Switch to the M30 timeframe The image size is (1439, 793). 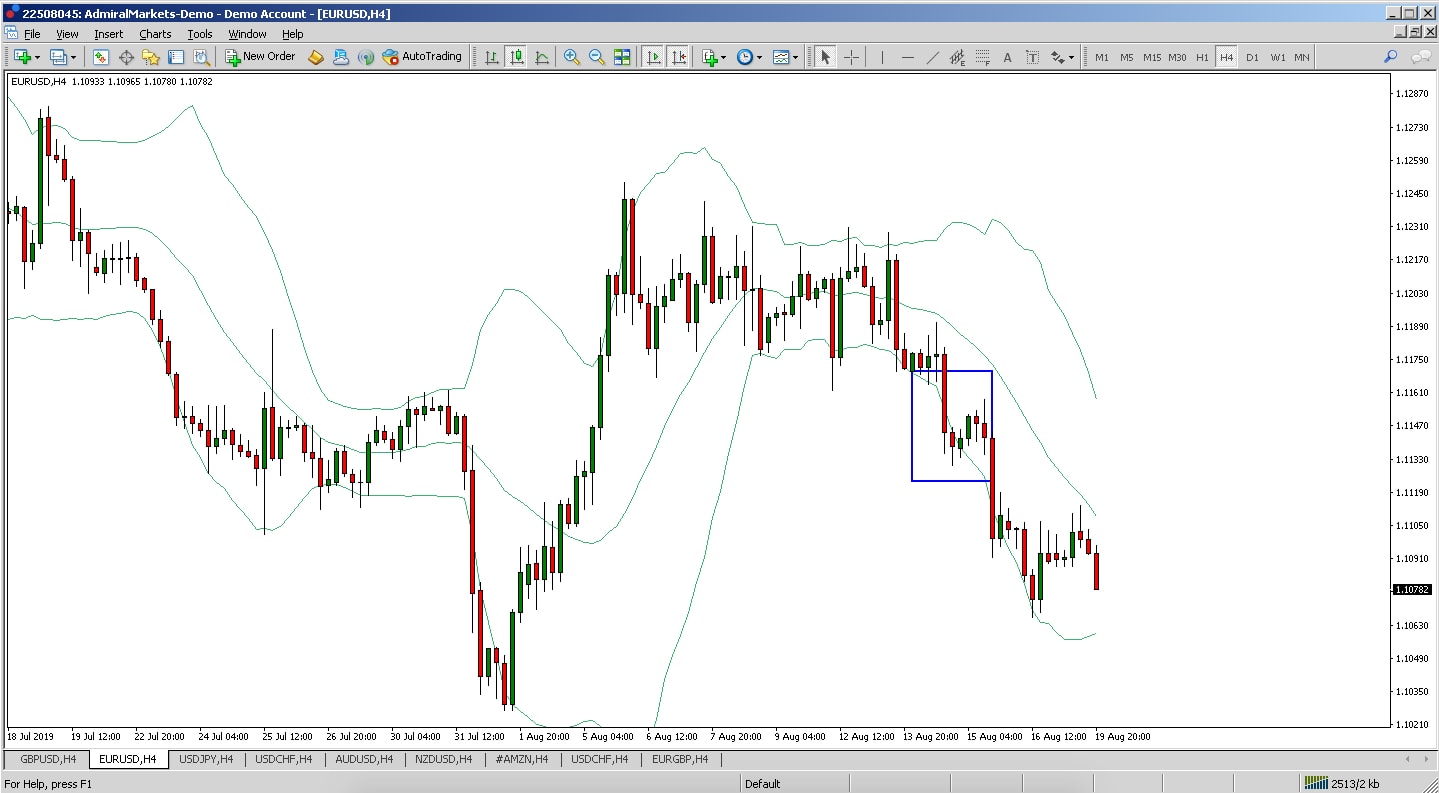pos(1177,57)
